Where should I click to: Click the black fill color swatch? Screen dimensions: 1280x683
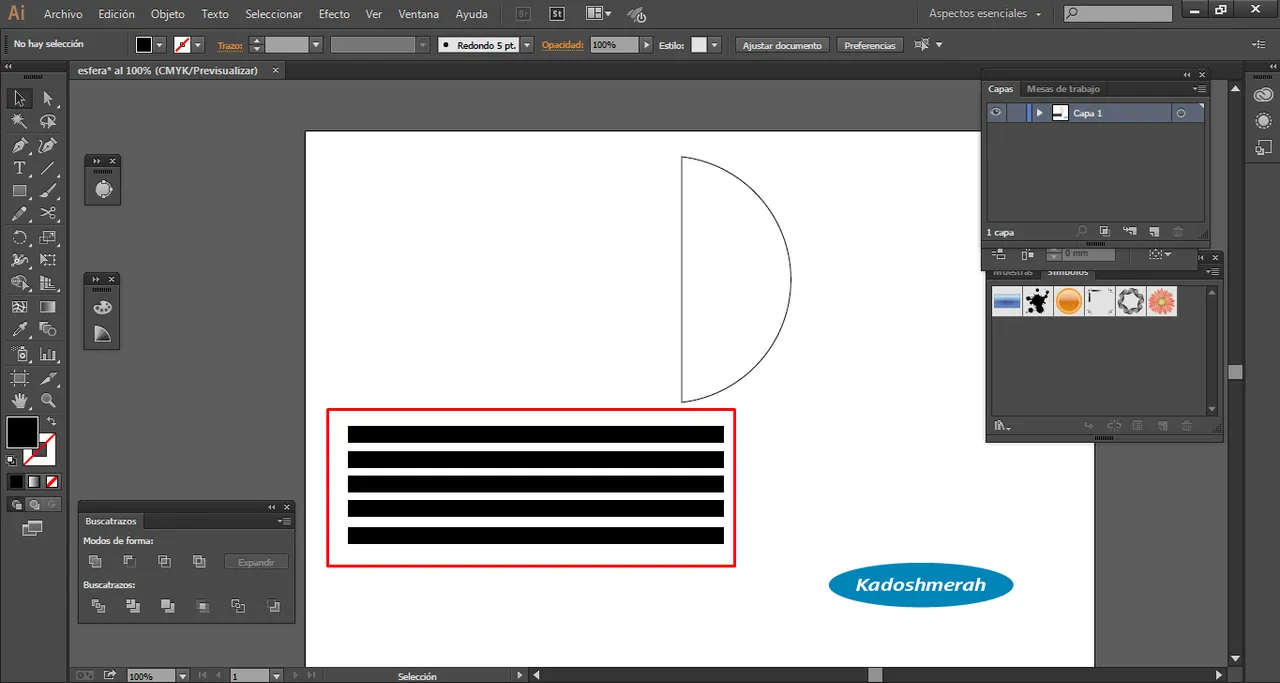click(x=21, y=432)
